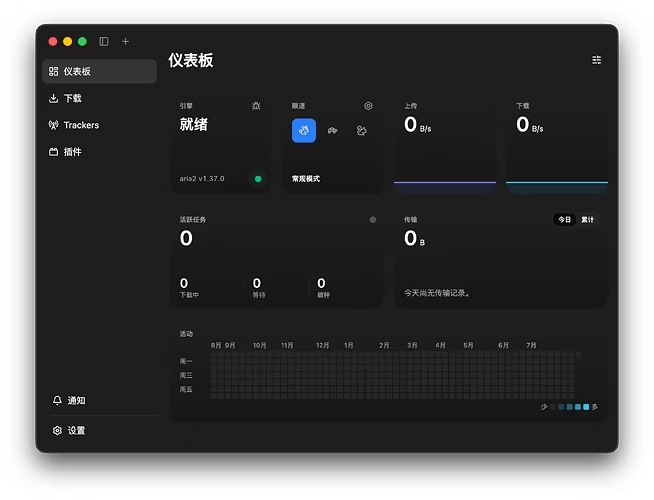Toggle the sidebar panel icon

click(x=104, y=41)
